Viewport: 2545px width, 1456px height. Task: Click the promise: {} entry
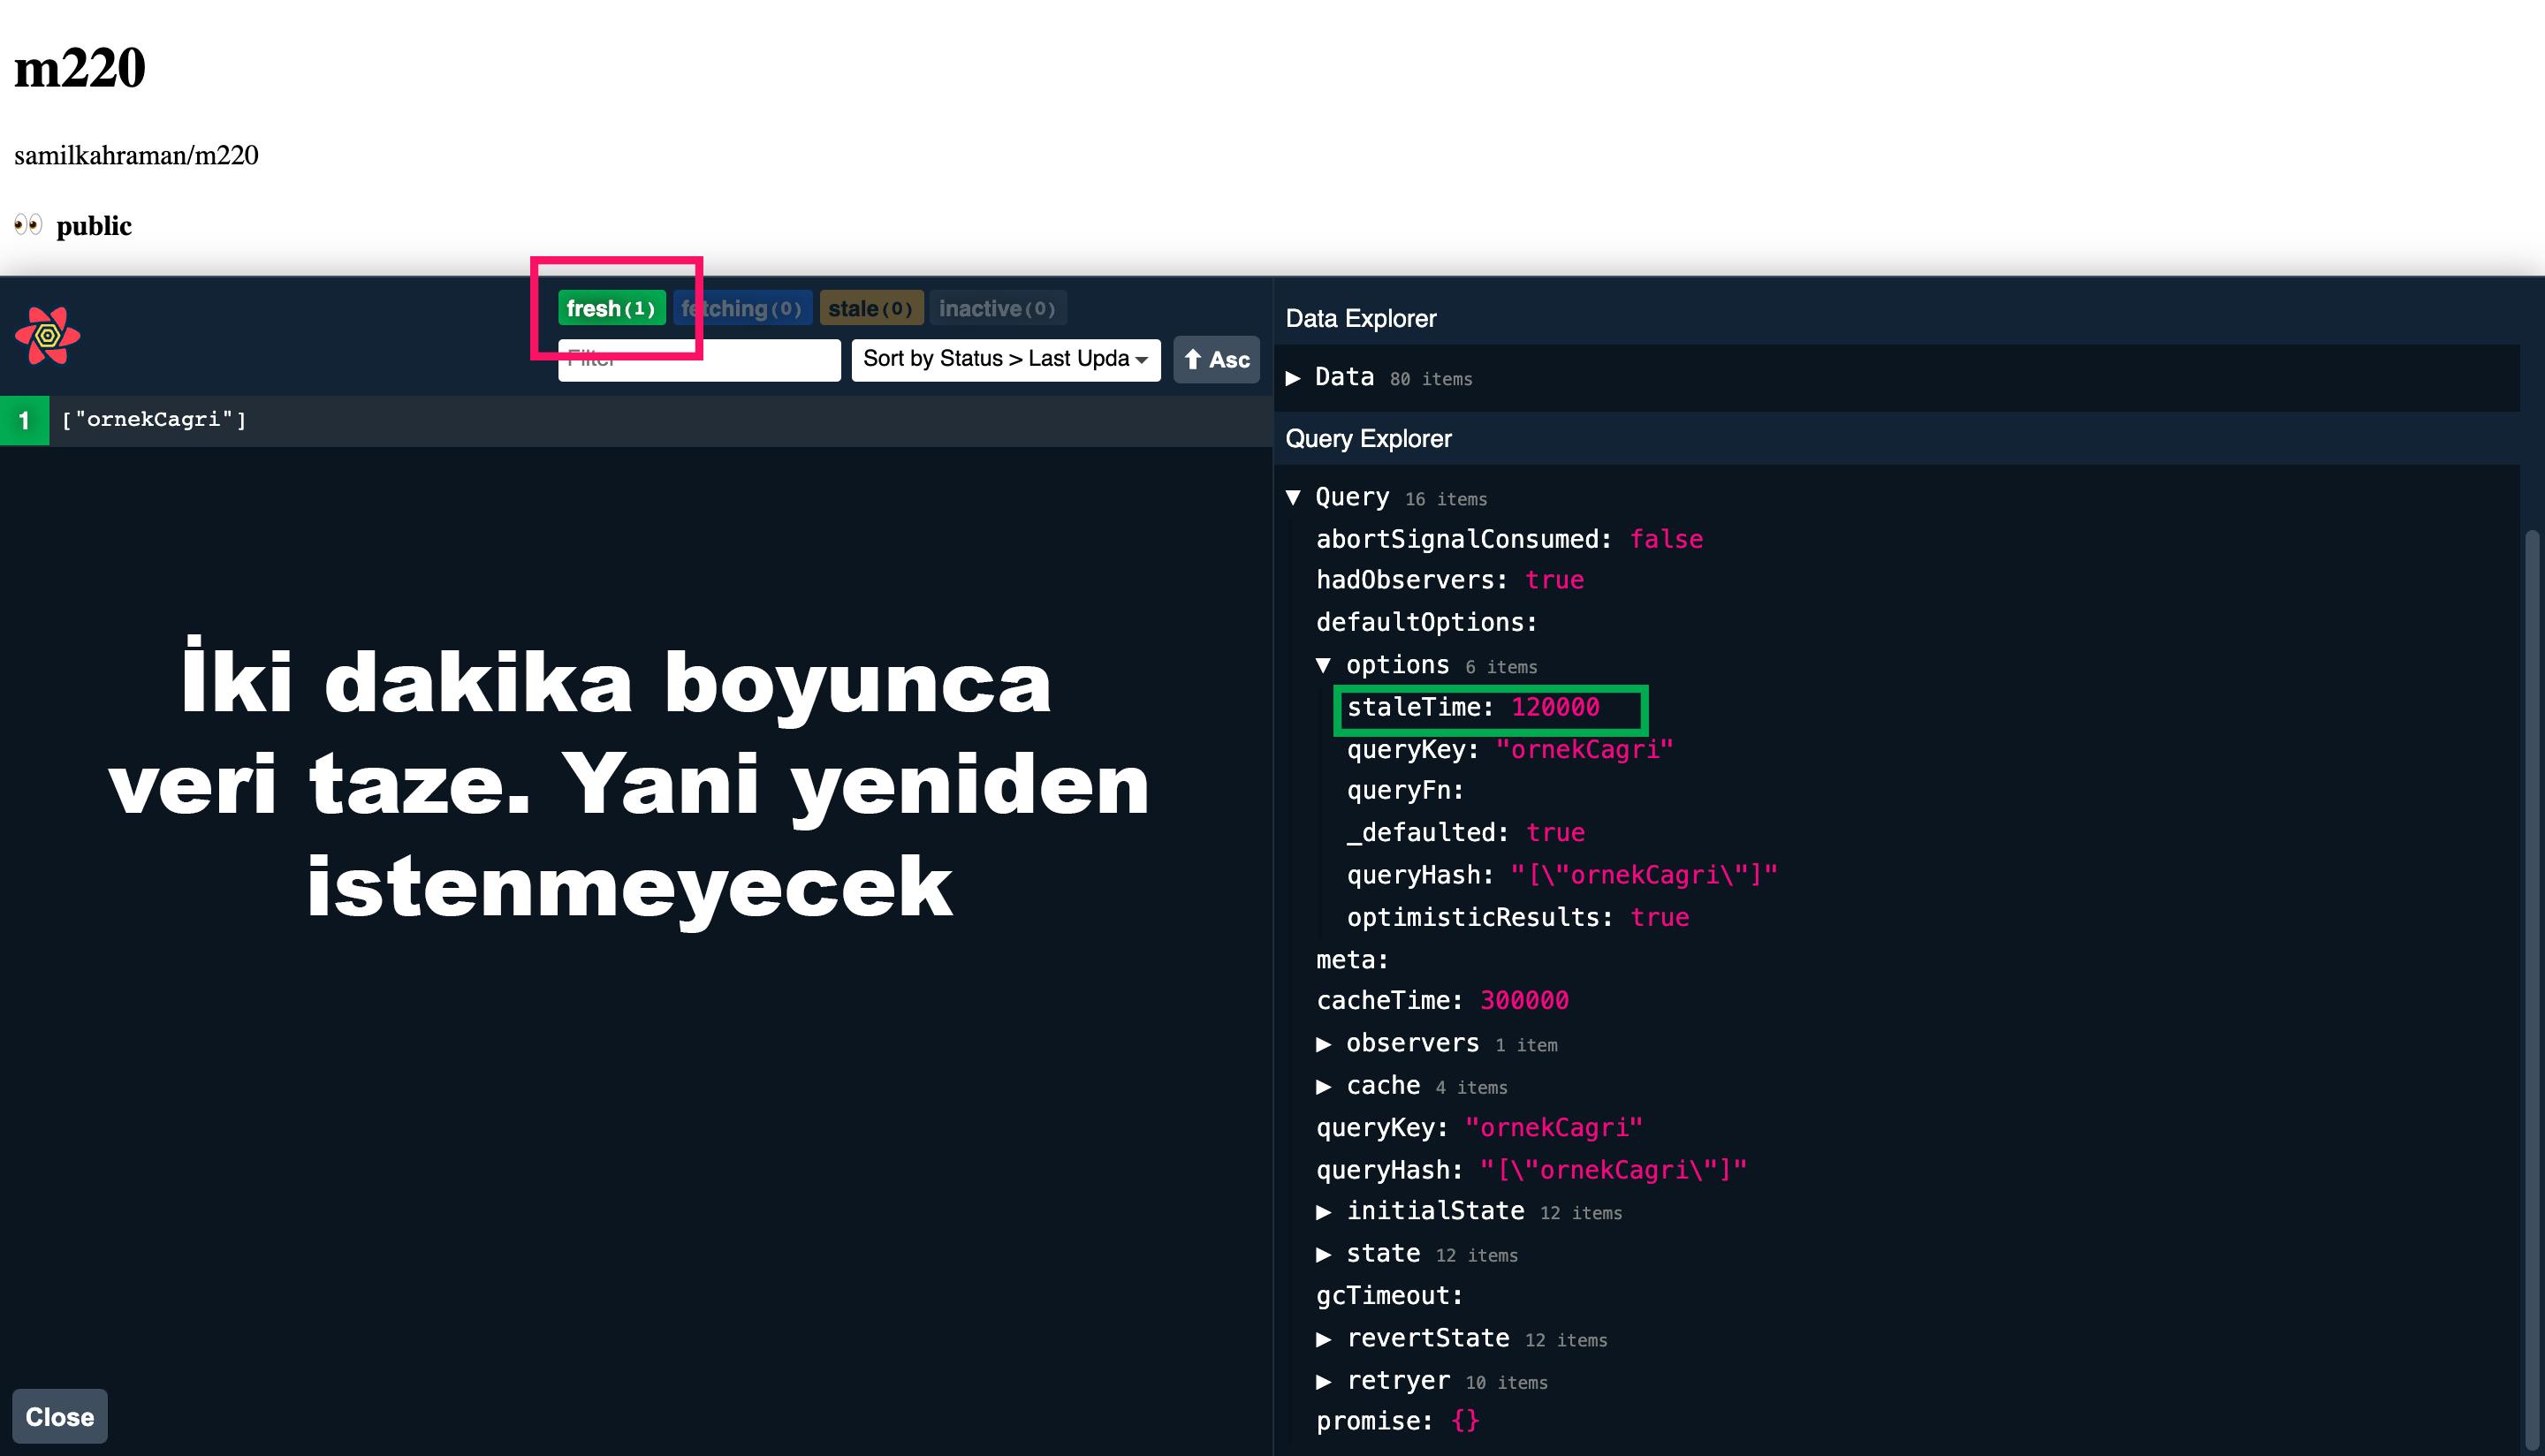point(1398,1421)
